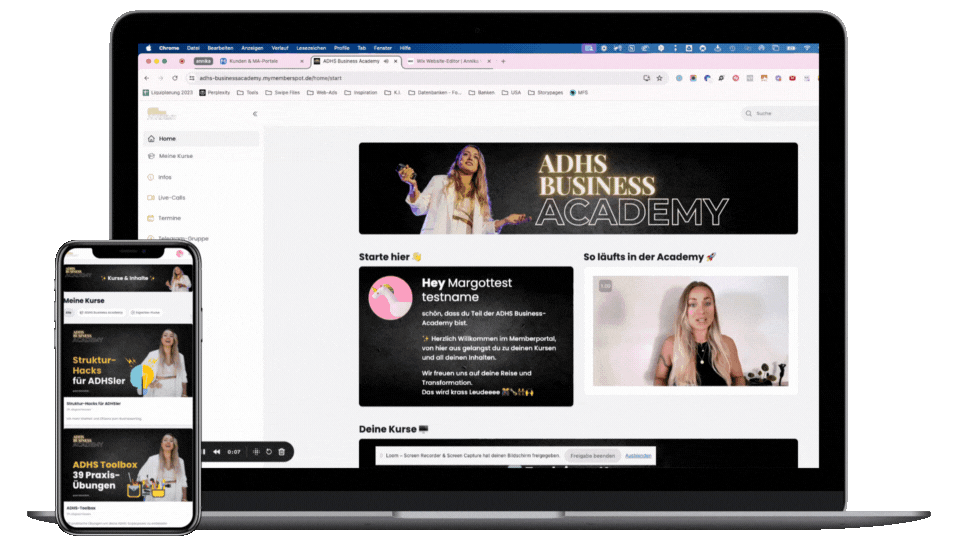
Task: Click the unicorn profile avatar in welcome card
Action: (x=391, y=298)
